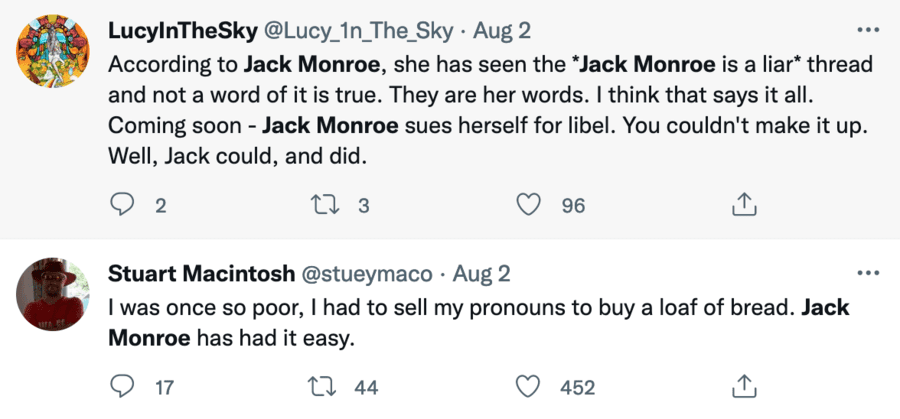Like LucyInTheSky's tweet
This screenshot has width=900, height=419.
528,205
